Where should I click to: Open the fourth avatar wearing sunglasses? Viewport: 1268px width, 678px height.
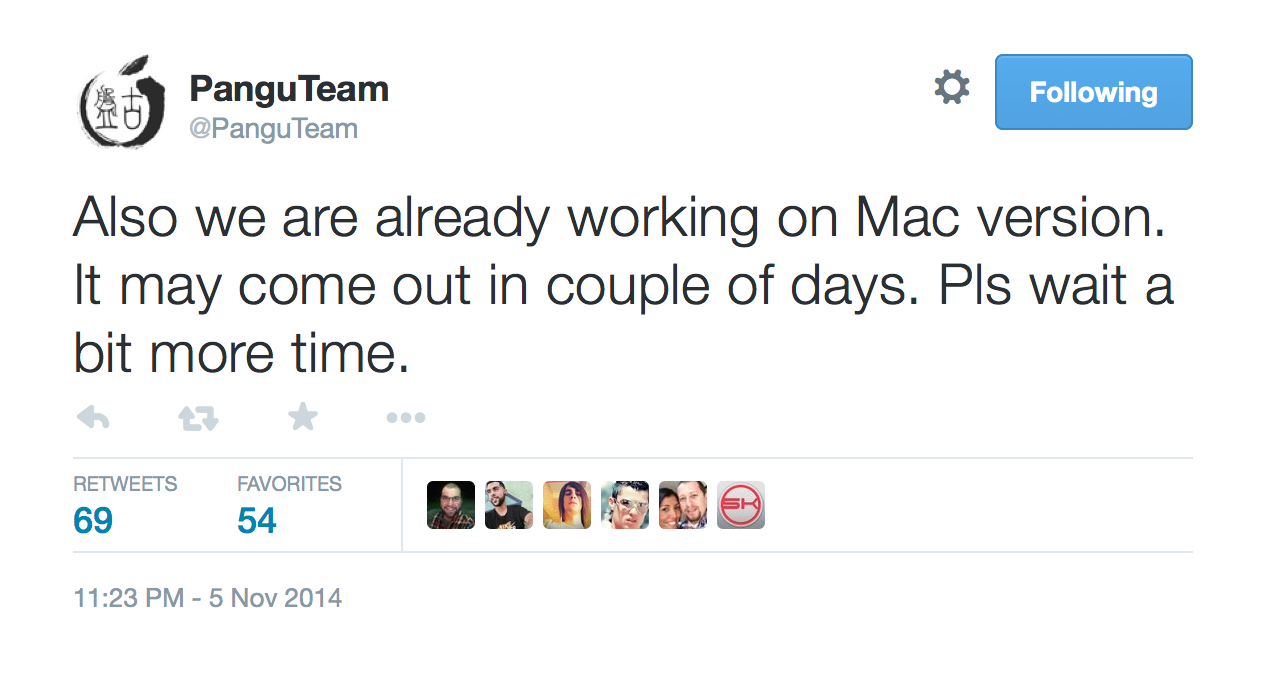(x=625, y=505)
